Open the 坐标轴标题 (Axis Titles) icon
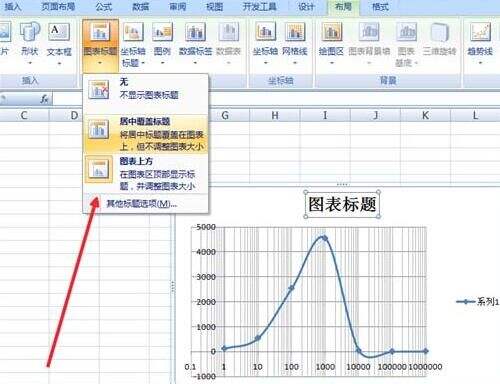The height and width of the screenshot is (384, 500). click(x=133, y=31)
